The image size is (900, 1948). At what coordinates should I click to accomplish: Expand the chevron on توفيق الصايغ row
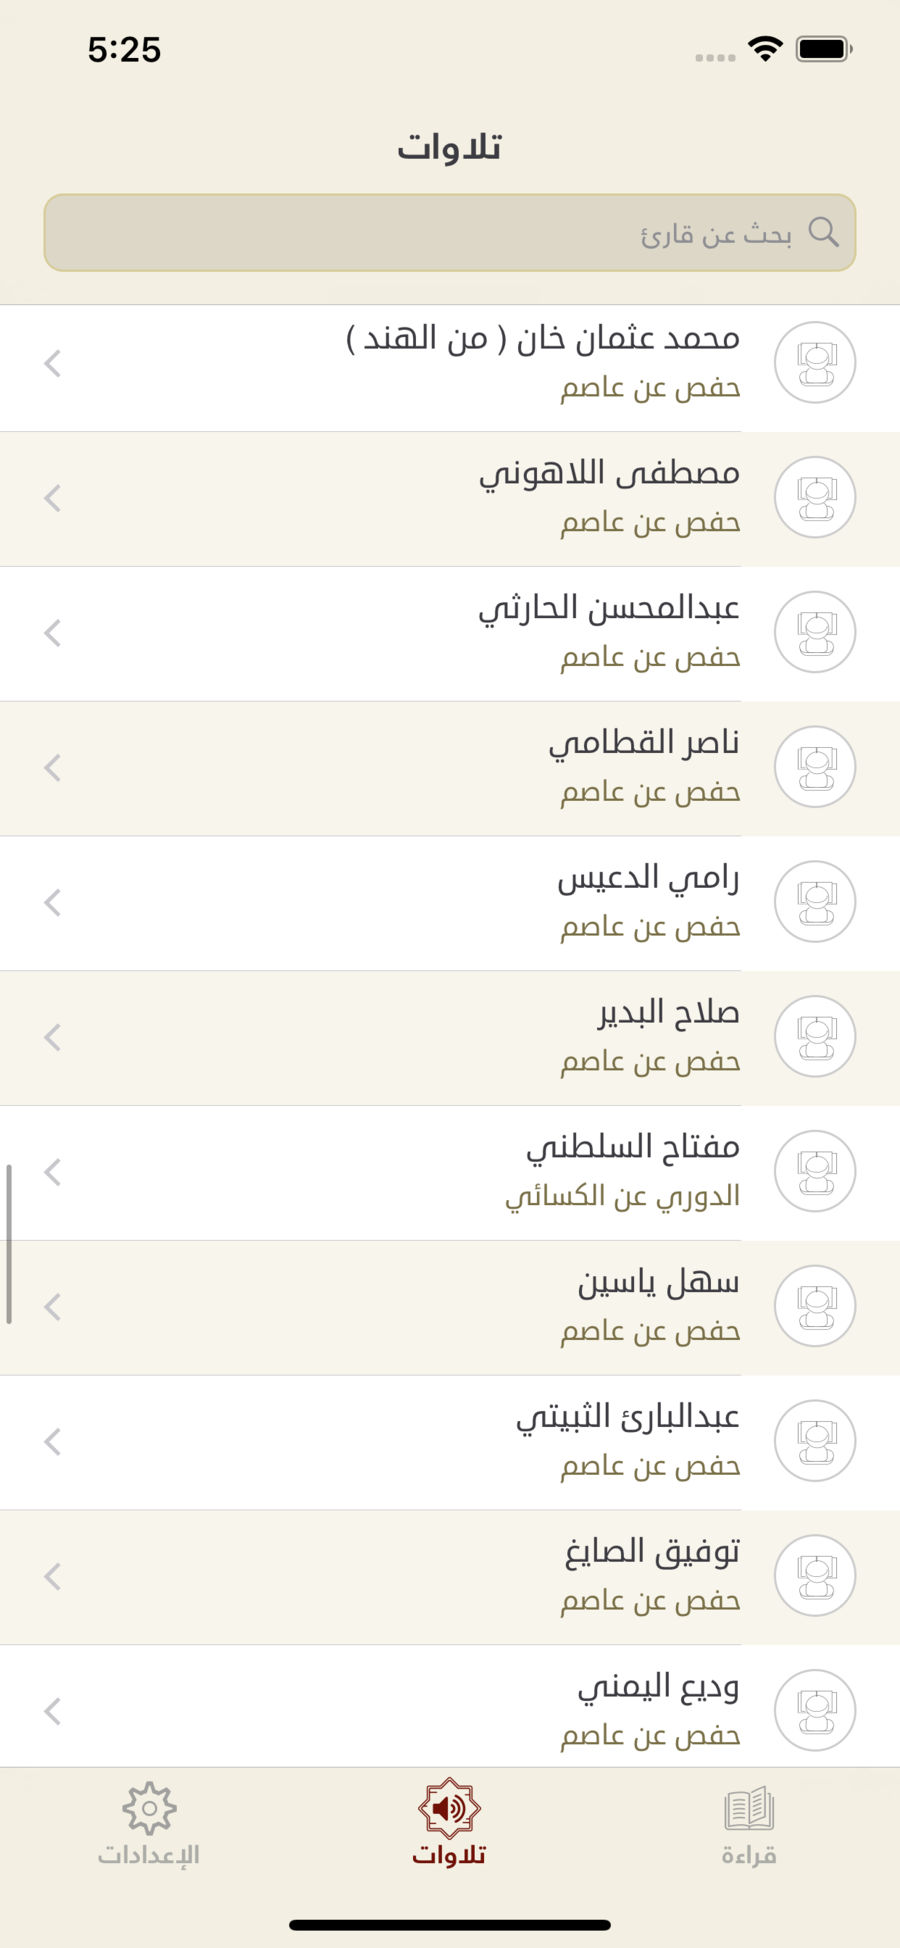coord(53,1576)
